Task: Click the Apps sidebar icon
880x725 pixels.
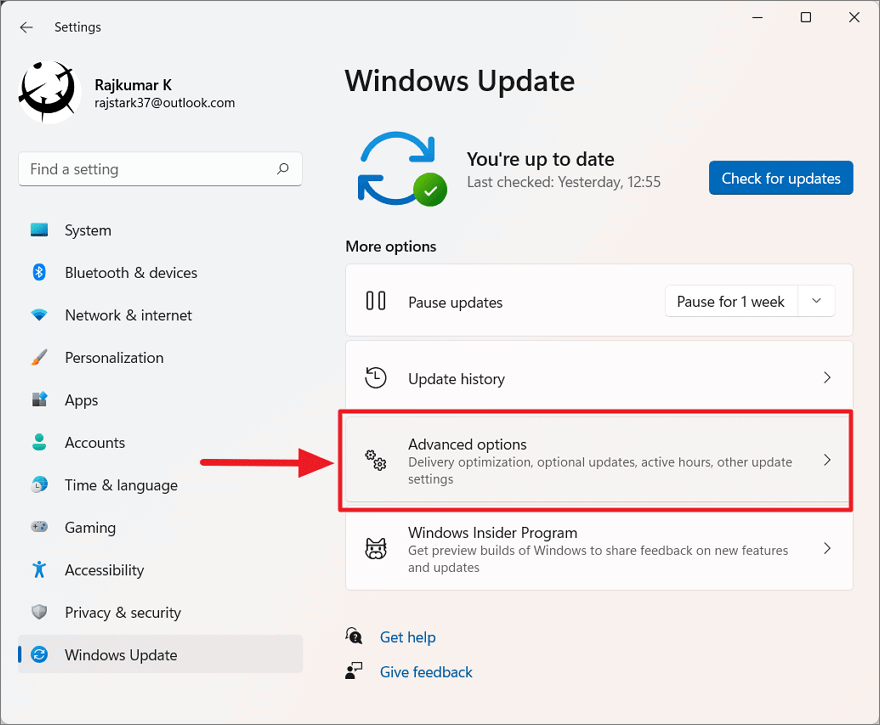Action: [39, 400]
